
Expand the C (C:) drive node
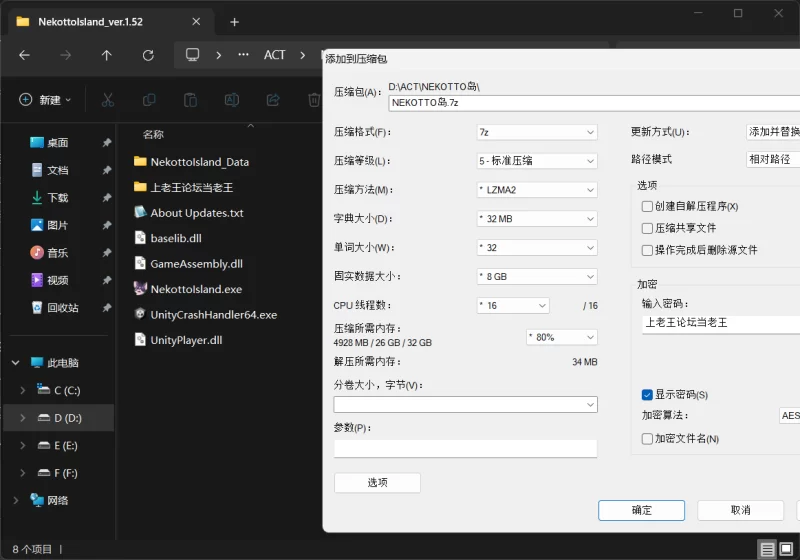click(x=22, y=390)
